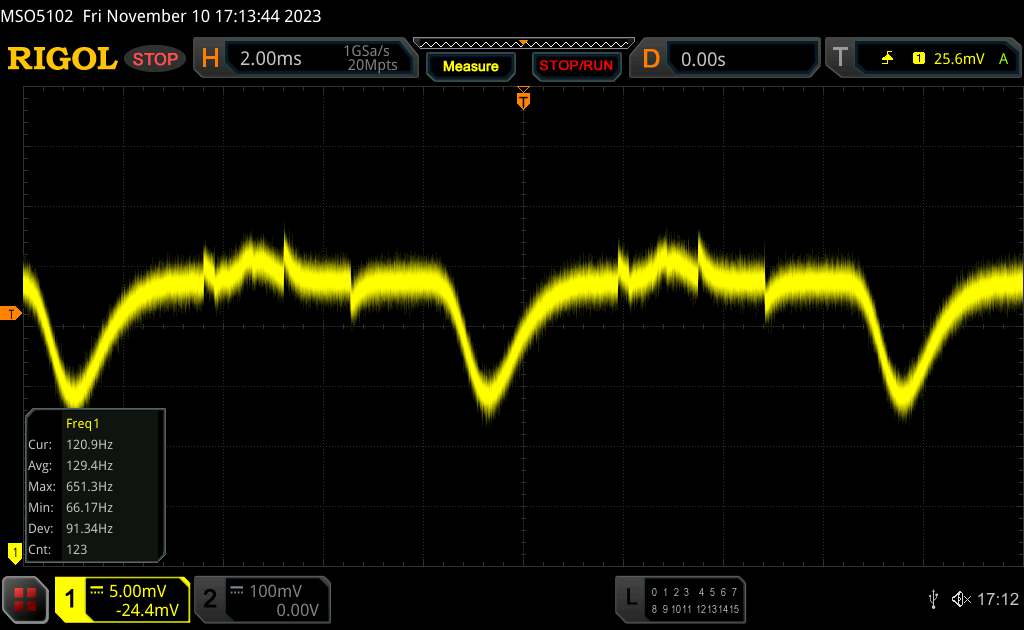Click the Cnt 123 value

pyautogui.click(x=76, y=549)
